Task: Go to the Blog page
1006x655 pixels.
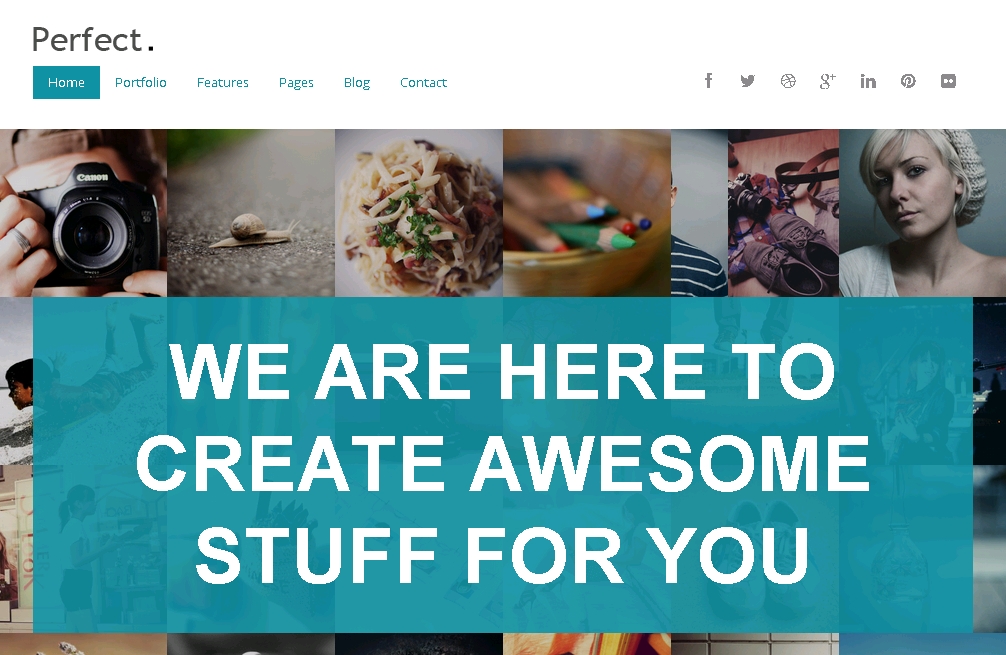Action: (x=357, y=83)
